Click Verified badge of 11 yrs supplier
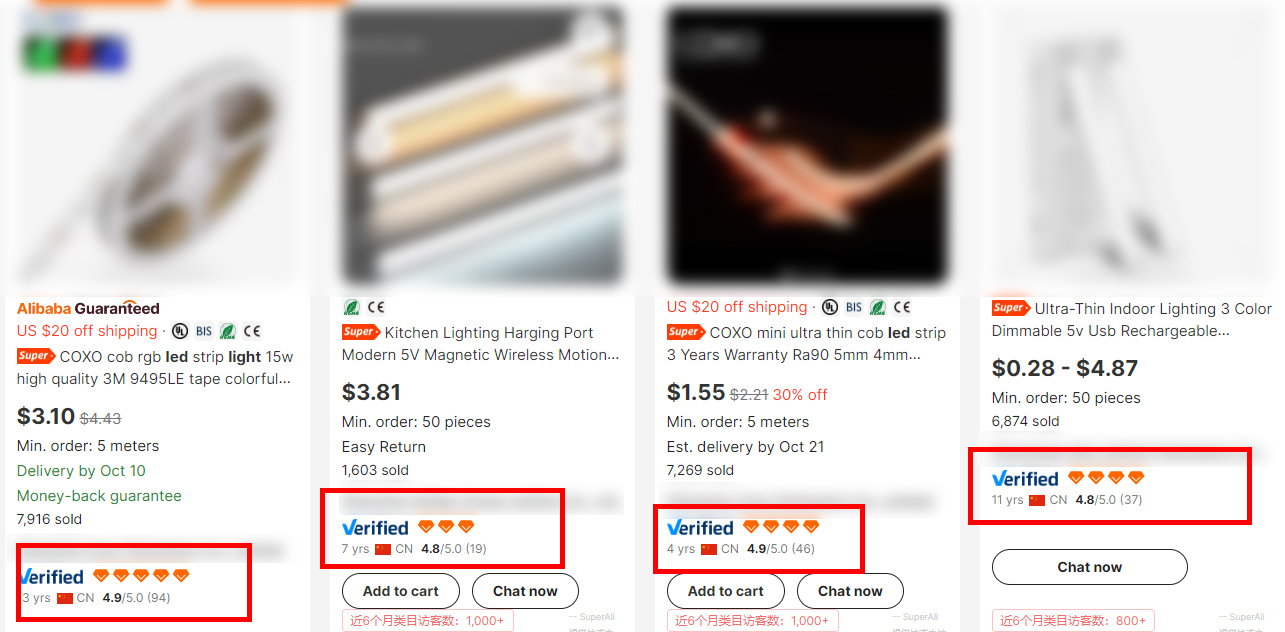This screenshot has width=1285, height=632. pos(1025,479)
